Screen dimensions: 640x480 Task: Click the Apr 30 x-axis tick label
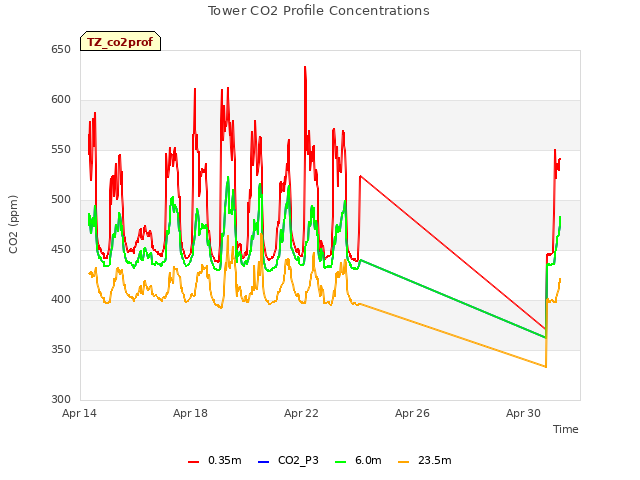[x=523, y=413]
